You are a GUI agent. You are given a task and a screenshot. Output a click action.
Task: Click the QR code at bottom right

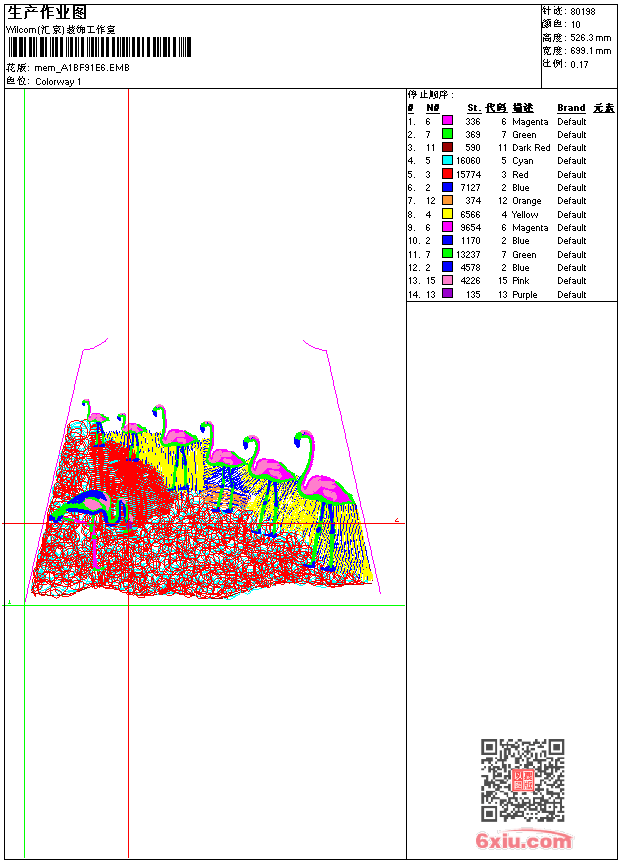[x=522, y=780]
